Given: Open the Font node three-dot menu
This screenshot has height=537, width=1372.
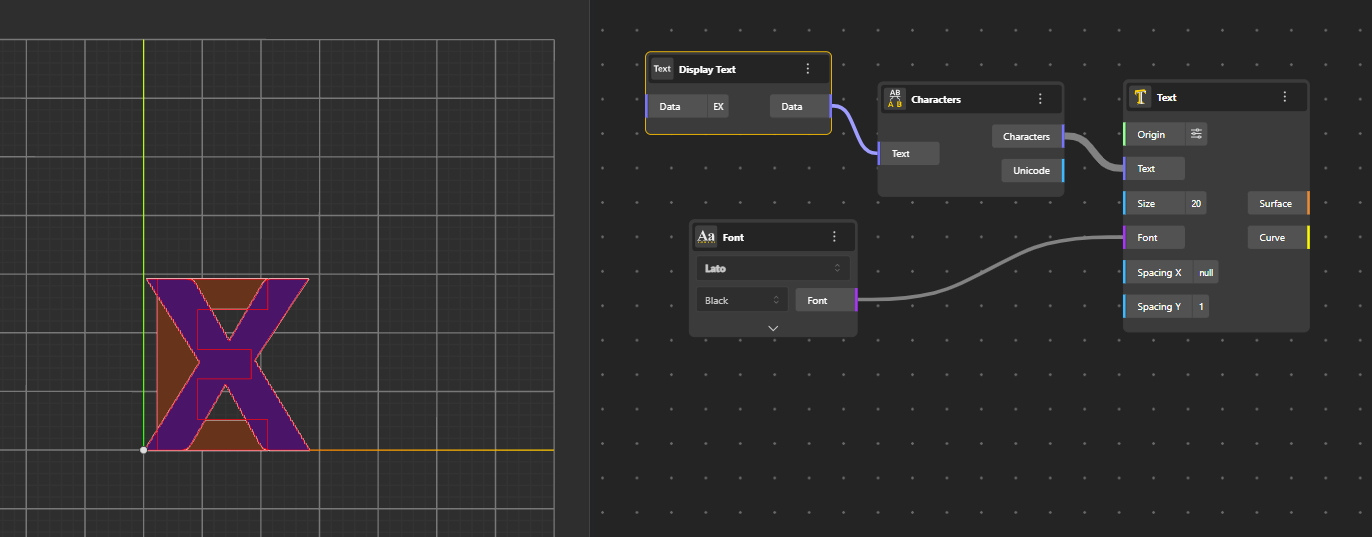Looking at the screenshot, I should click(834, 237).
